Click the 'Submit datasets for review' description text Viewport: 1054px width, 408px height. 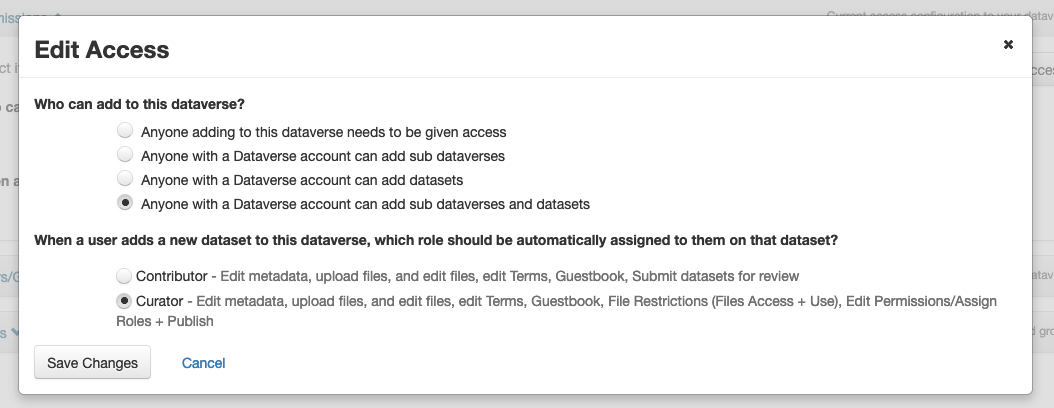coord(716,276)
